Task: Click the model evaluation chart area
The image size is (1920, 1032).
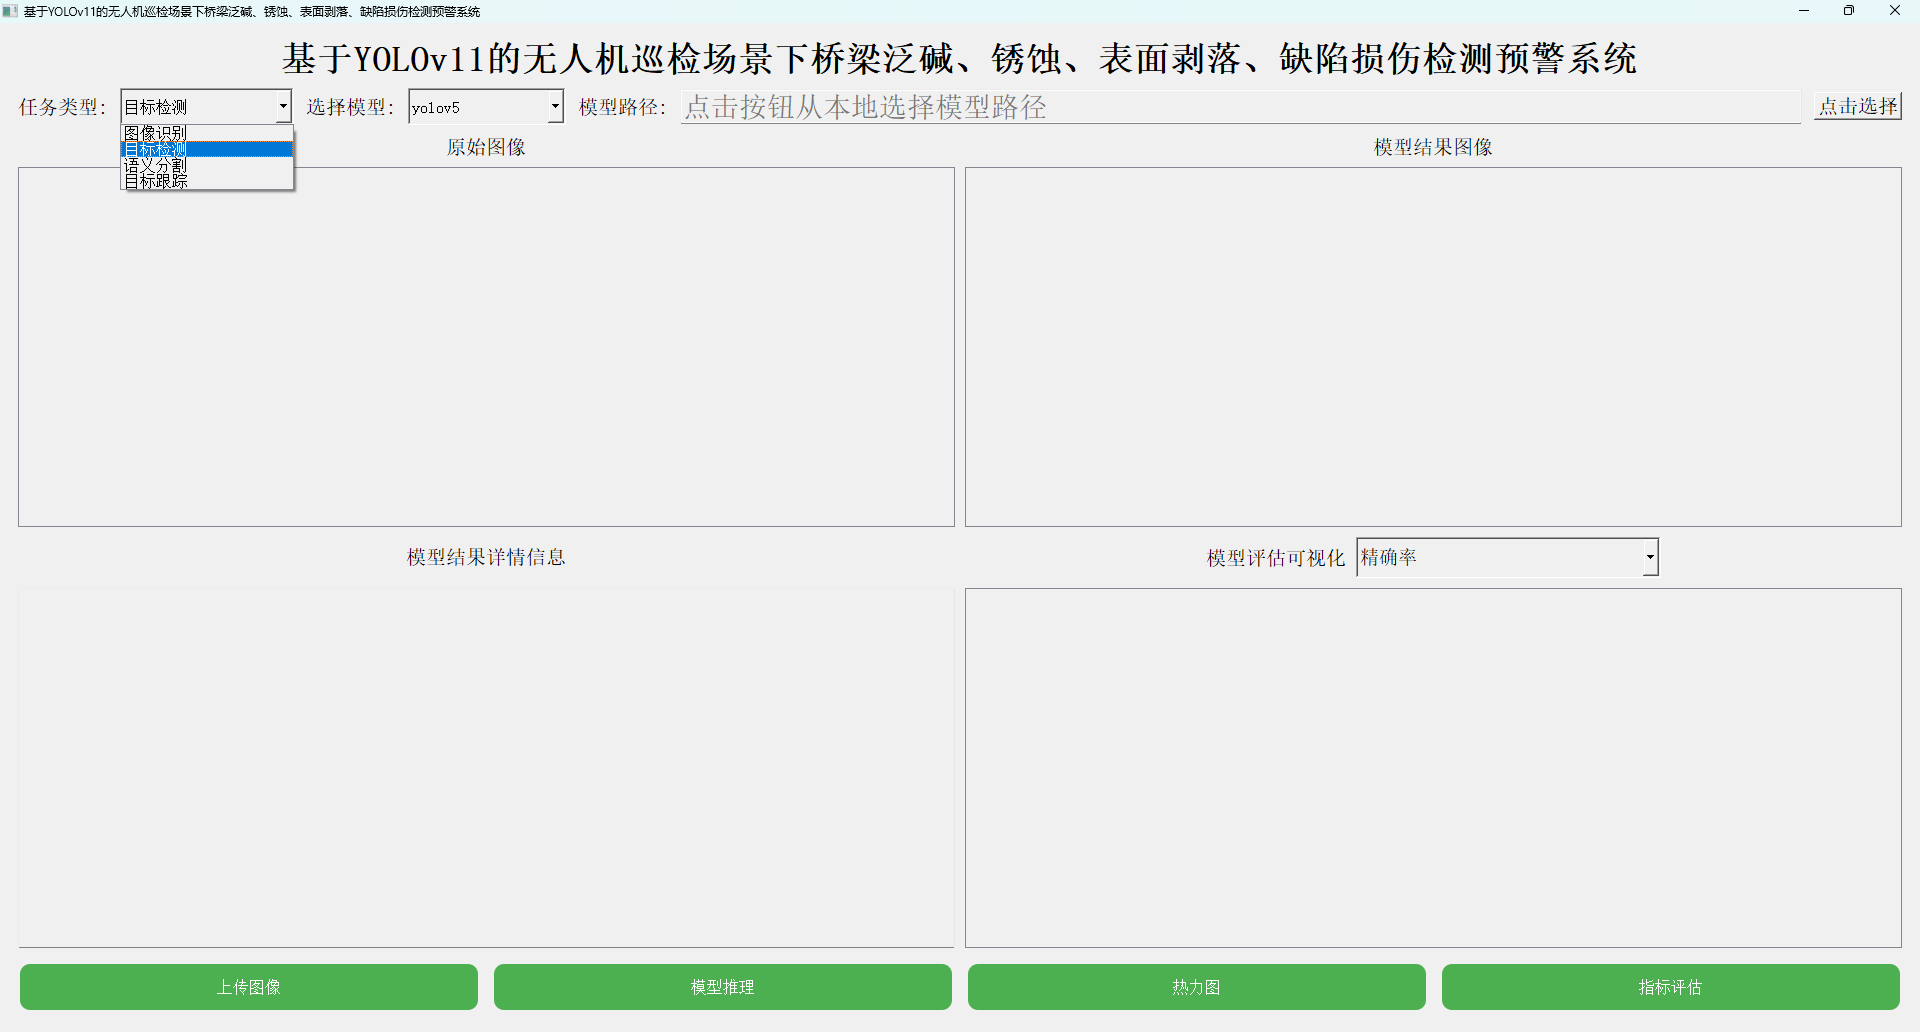Action: pos(1433,768)
